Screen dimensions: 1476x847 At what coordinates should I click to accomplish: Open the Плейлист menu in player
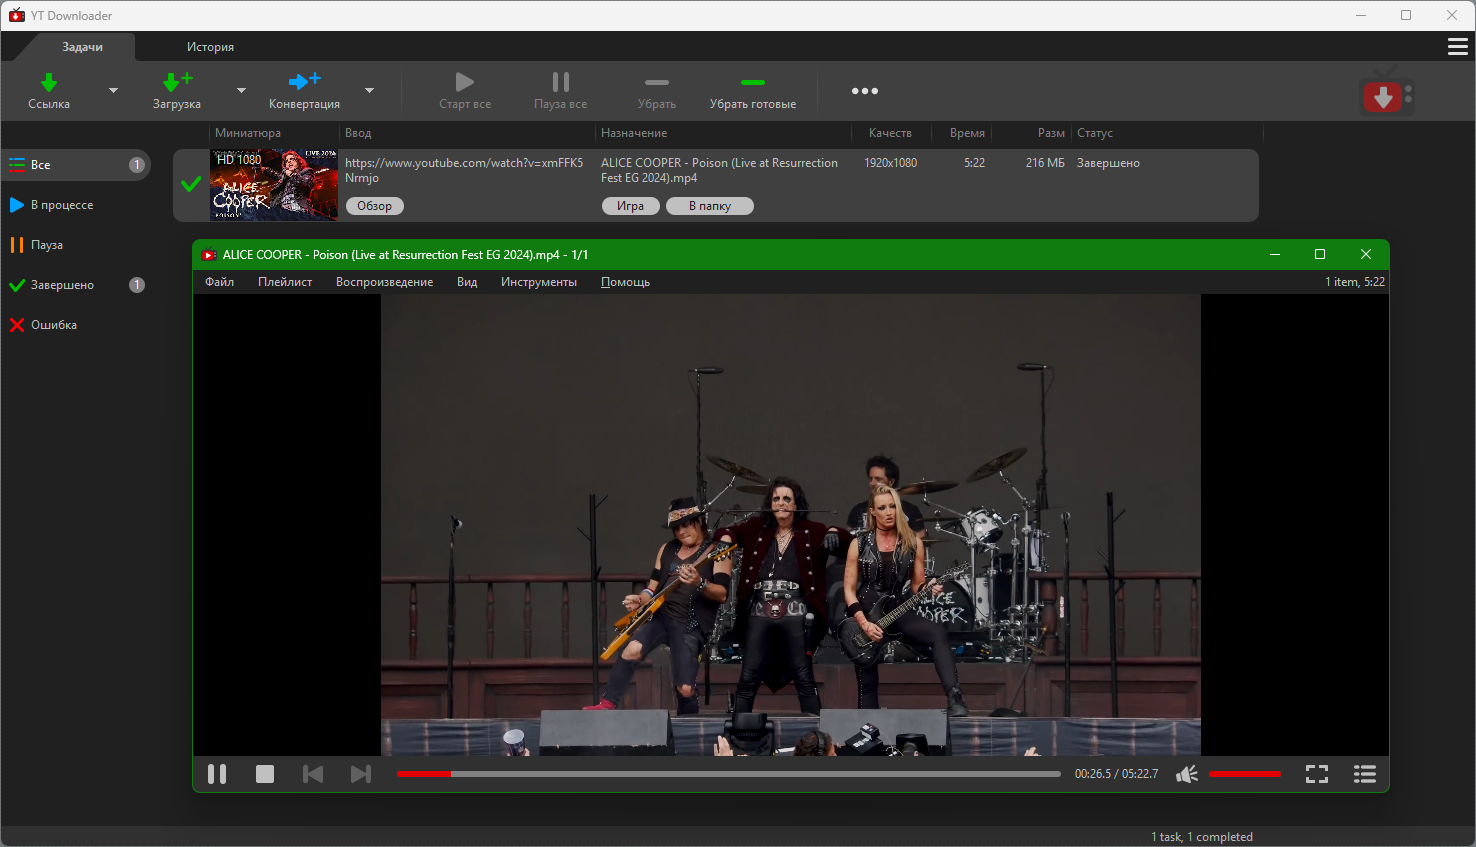(285, 282)
